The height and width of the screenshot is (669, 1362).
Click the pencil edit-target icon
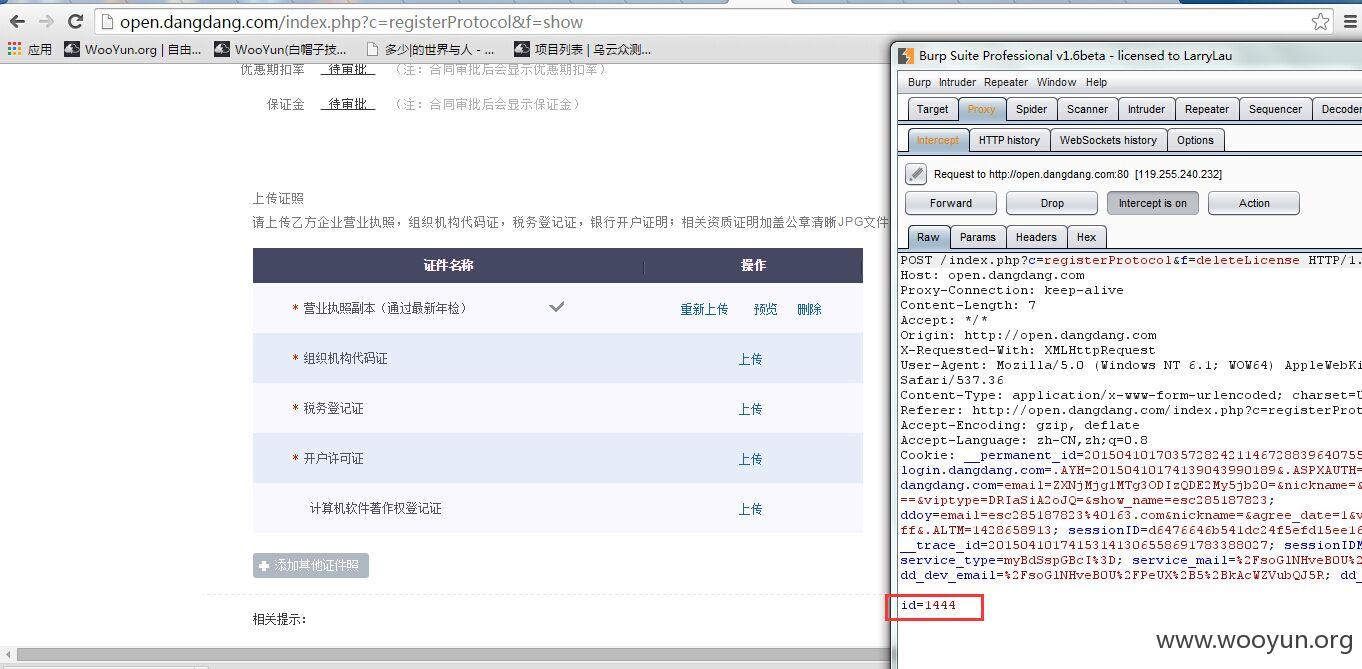click(916, 174)
